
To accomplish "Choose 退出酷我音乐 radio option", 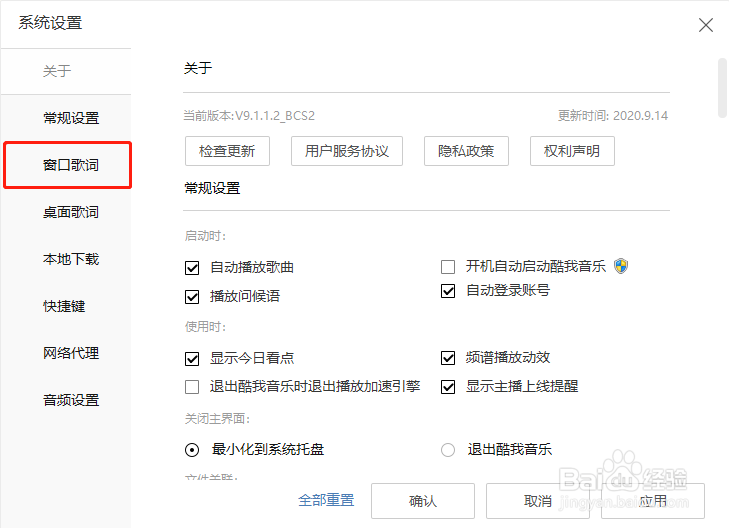I will point(448,450).
